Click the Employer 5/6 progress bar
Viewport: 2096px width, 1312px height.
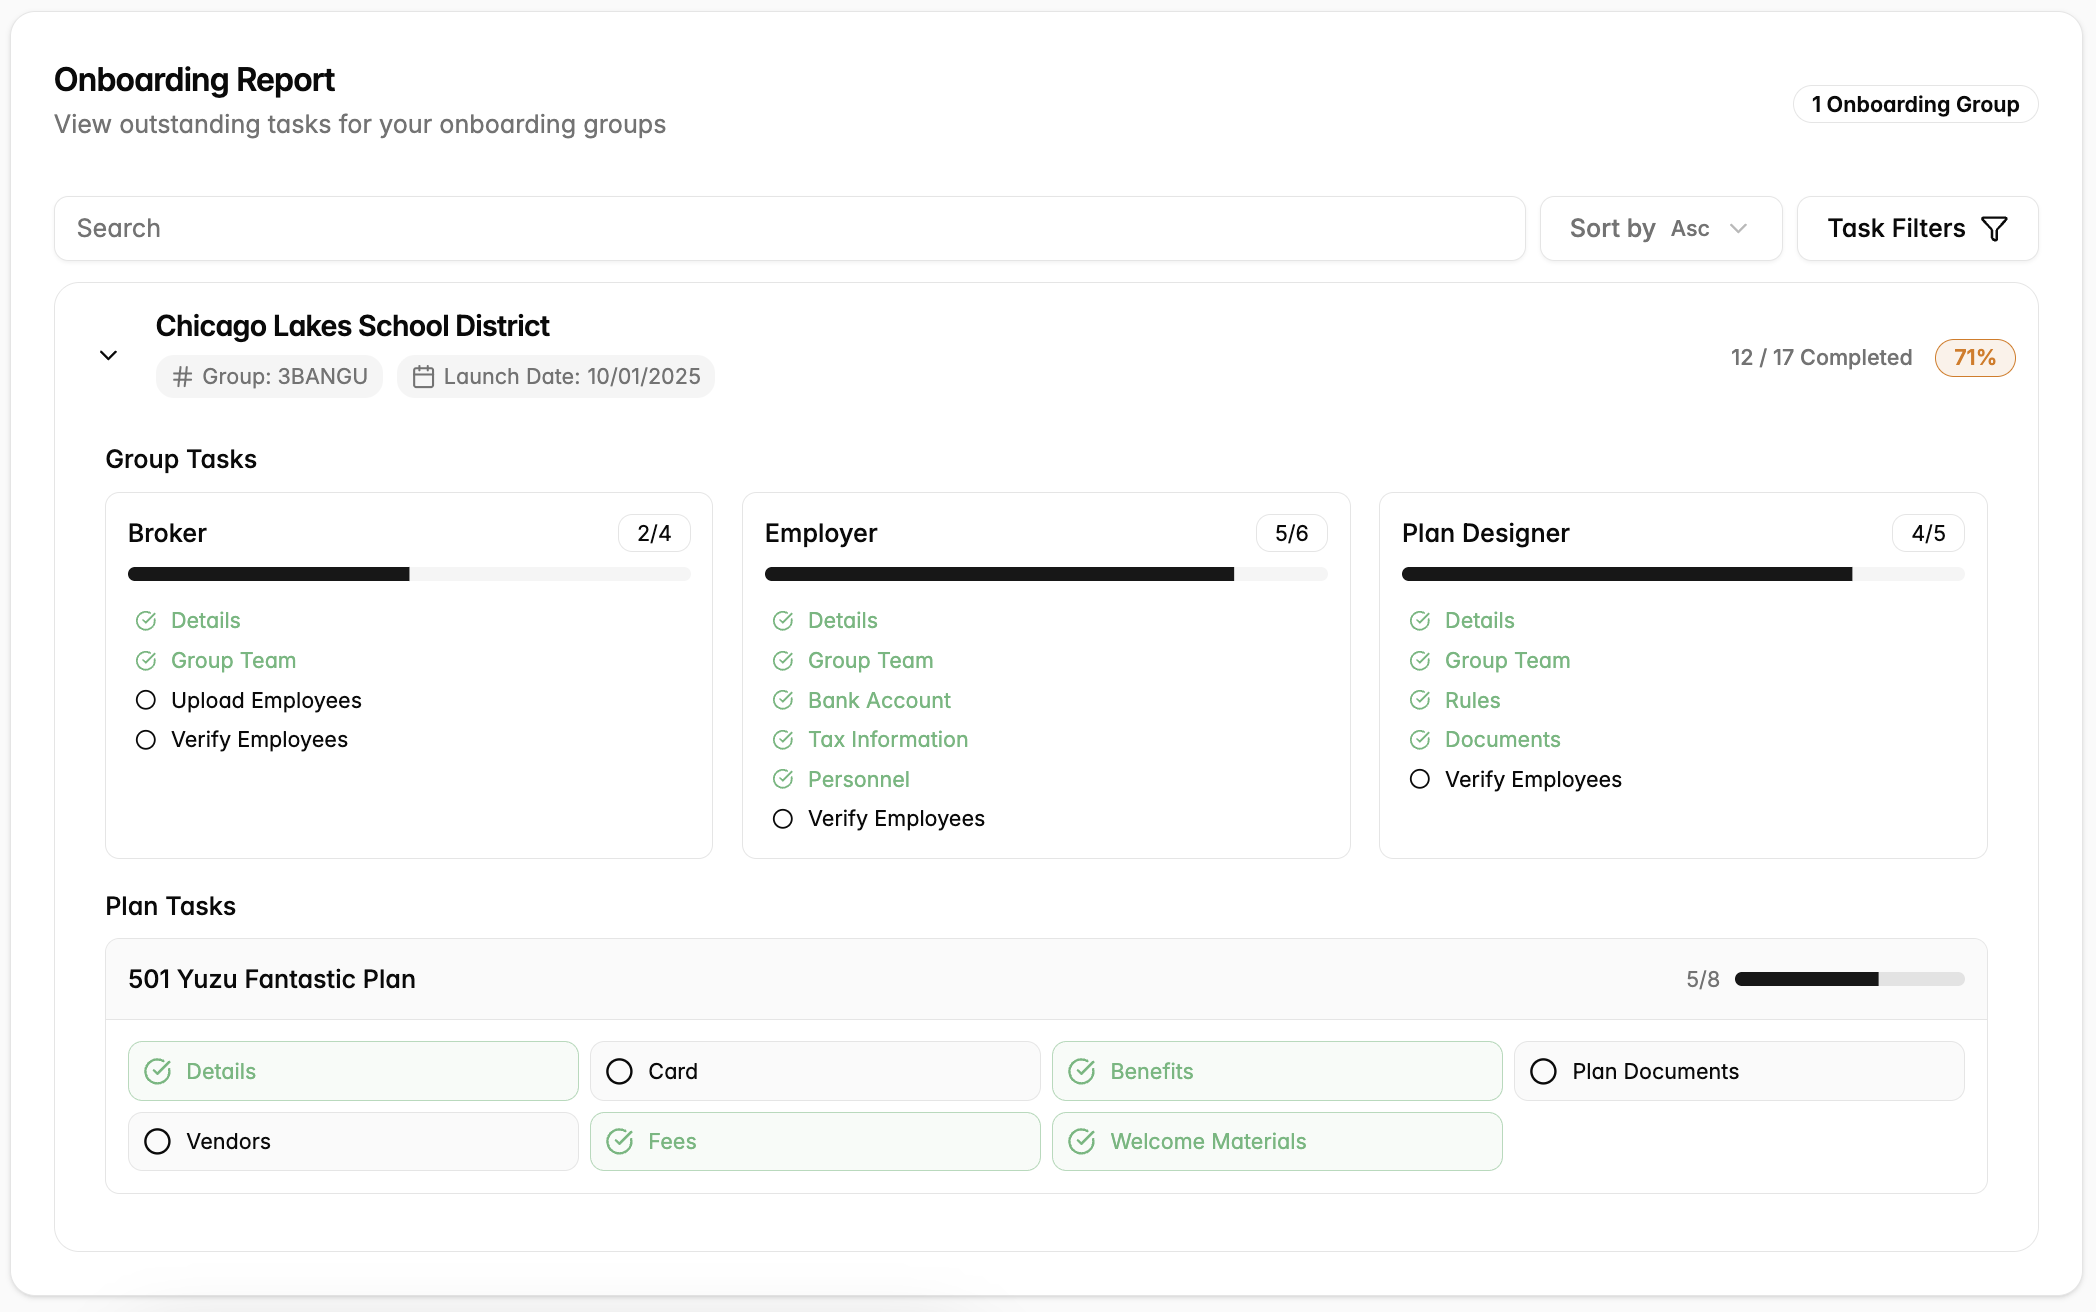pyautogui.click(x=1045, y=574)
